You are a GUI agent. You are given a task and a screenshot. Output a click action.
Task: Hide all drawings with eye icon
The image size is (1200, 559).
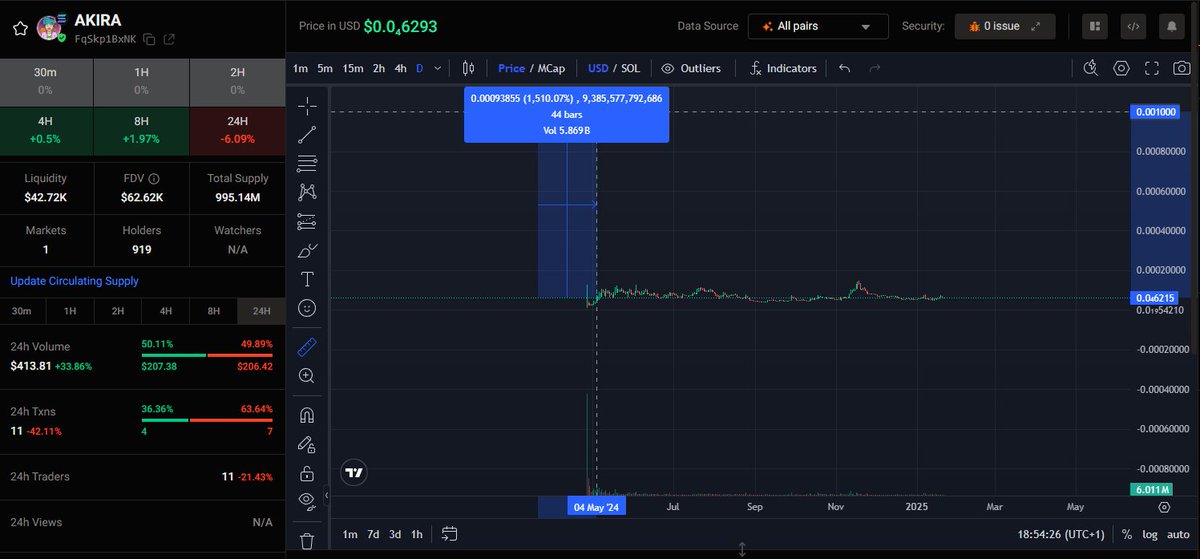tap(307, 501)
